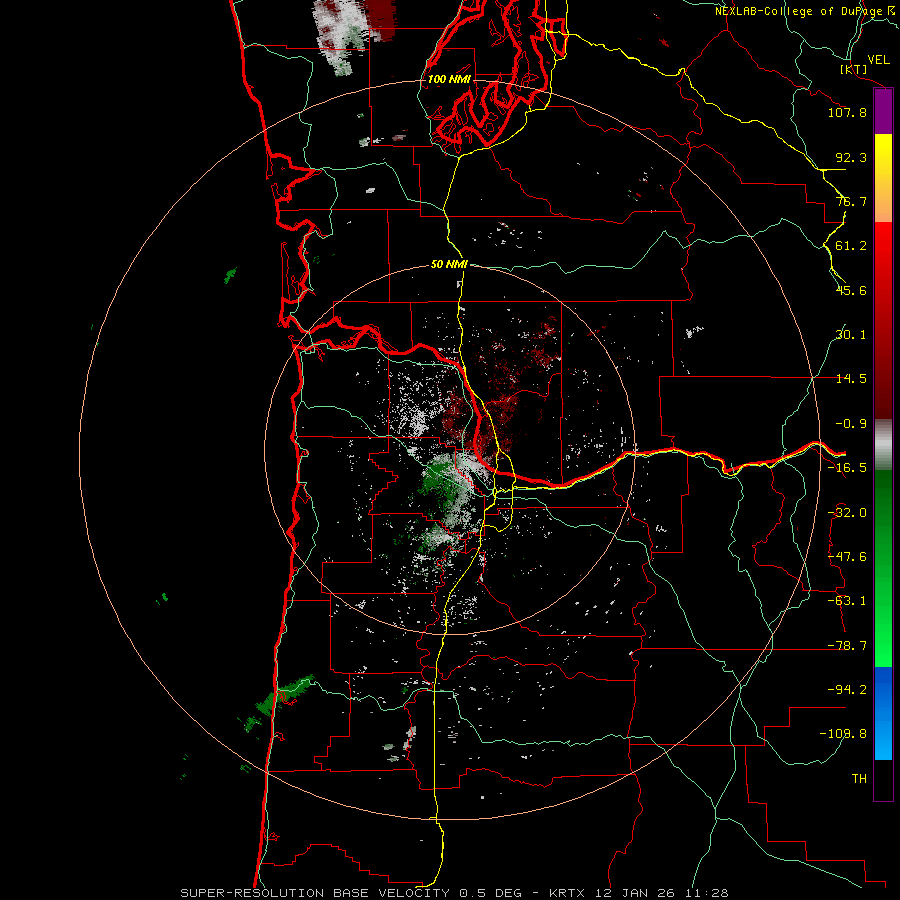
Task: Pick the gray near-zero color bar segment
Action: [883, 445]
